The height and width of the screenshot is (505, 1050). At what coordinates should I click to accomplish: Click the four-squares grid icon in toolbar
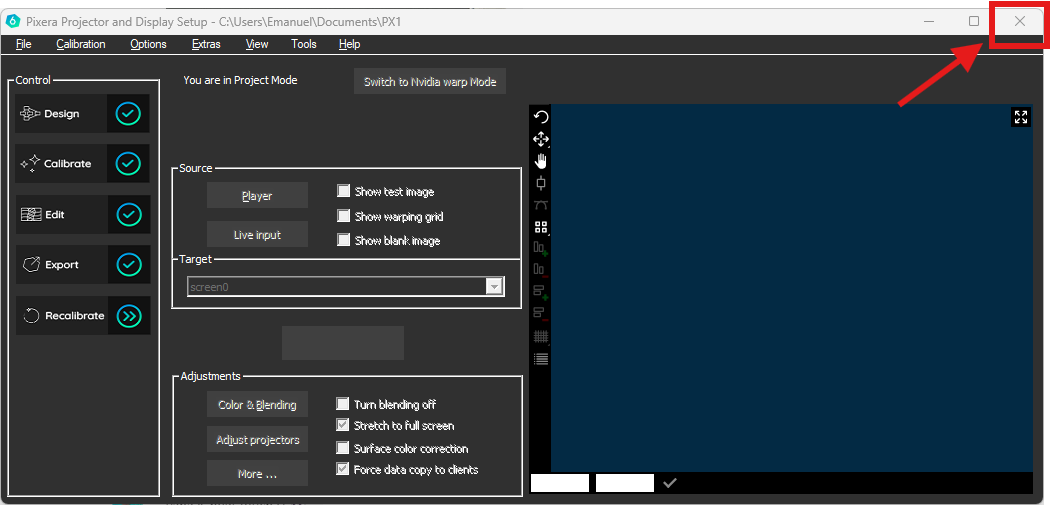[x=541, y=227]
